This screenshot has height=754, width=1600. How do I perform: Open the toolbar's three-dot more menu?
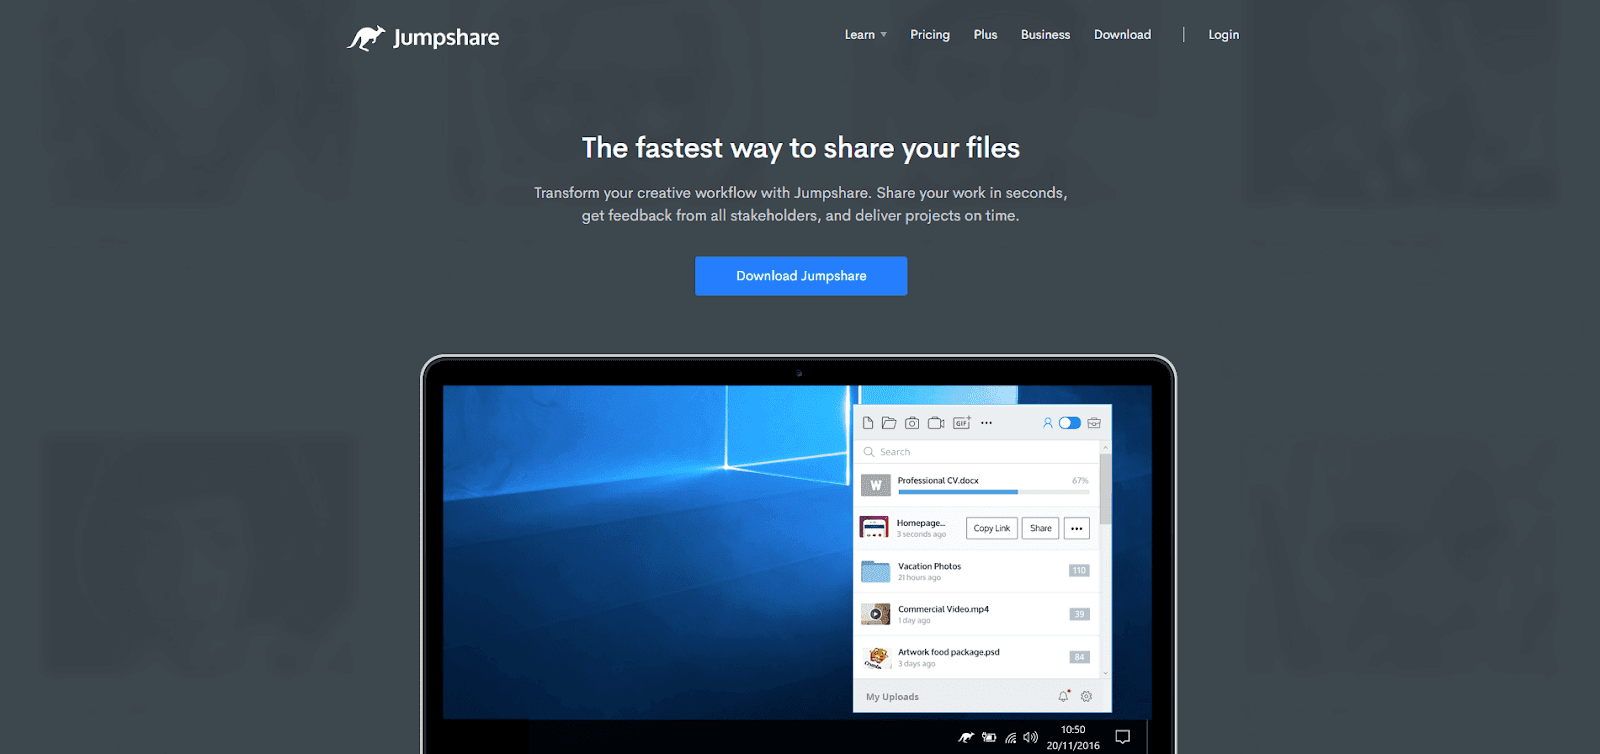click(987, 423)
